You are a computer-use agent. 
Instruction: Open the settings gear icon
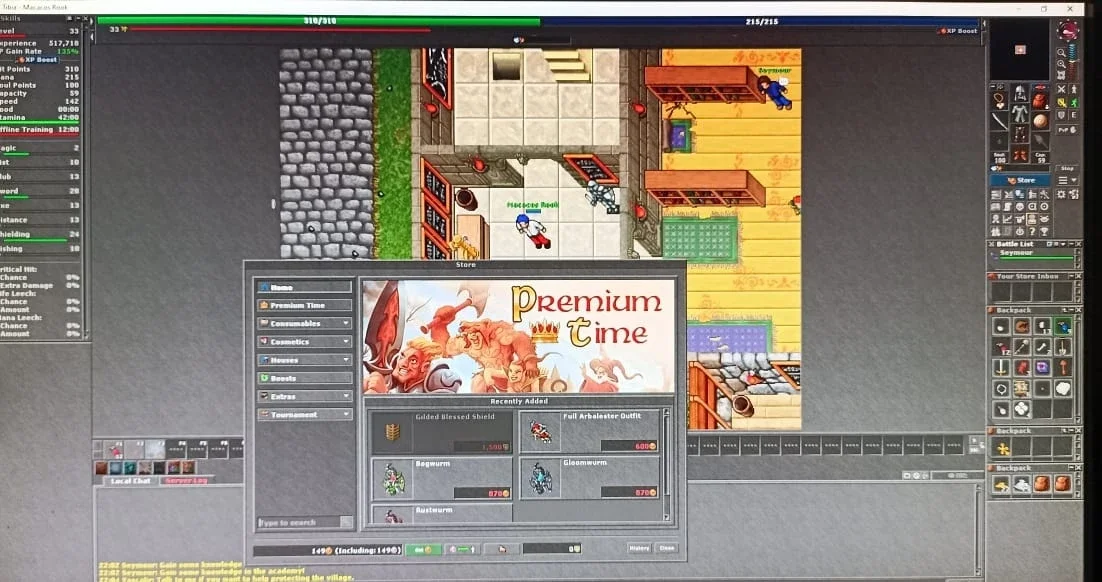[1061, 193]
